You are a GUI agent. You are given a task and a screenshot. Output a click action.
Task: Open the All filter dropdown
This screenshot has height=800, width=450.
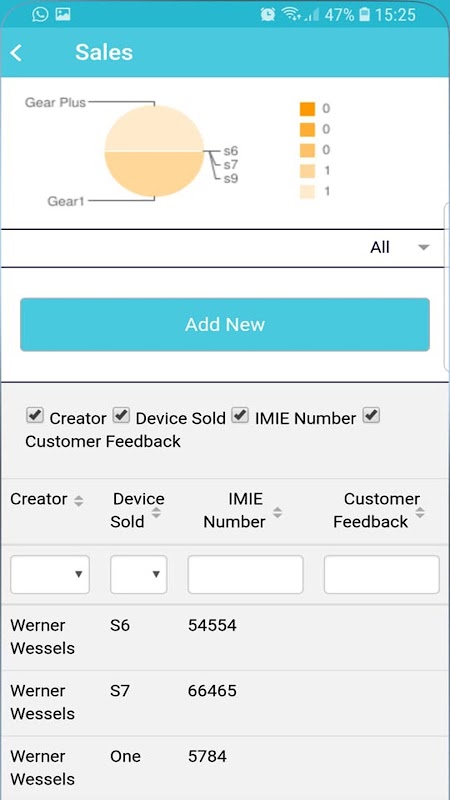pyautogui.click(x=399, y=248)
